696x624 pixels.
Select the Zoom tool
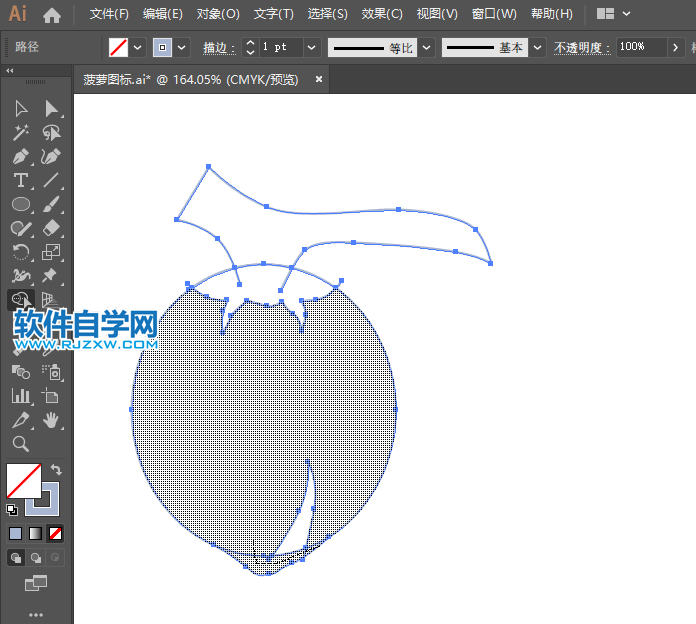pos(21,443)
